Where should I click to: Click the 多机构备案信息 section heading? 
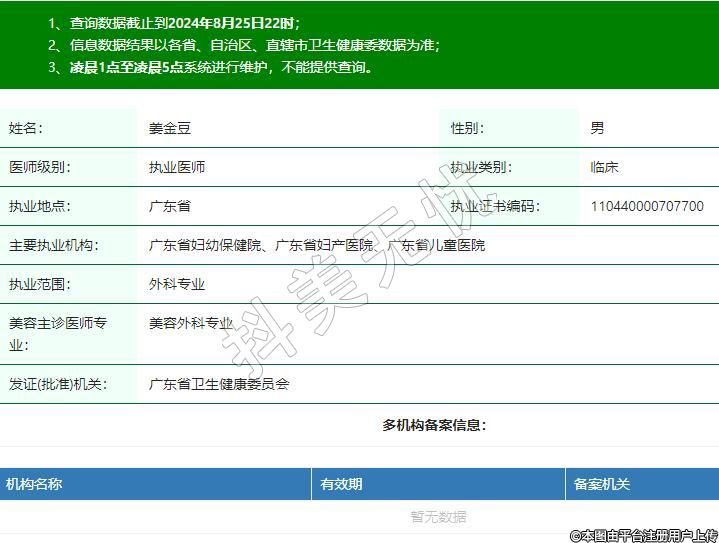point(434,425)
